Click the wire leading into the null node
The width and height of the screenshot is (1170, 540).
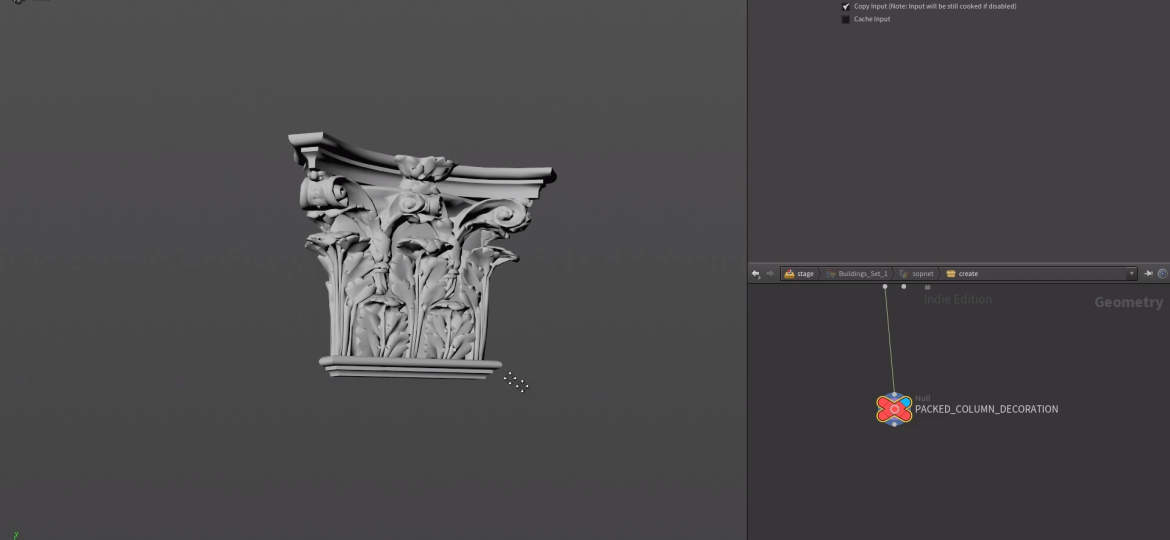[889, 340]
